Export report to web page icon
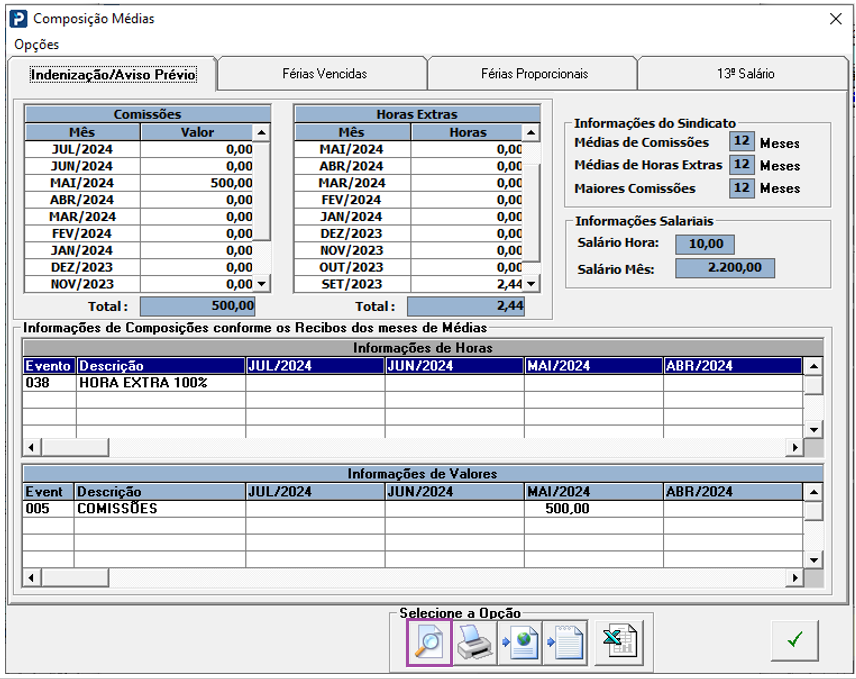 [520, 642]
